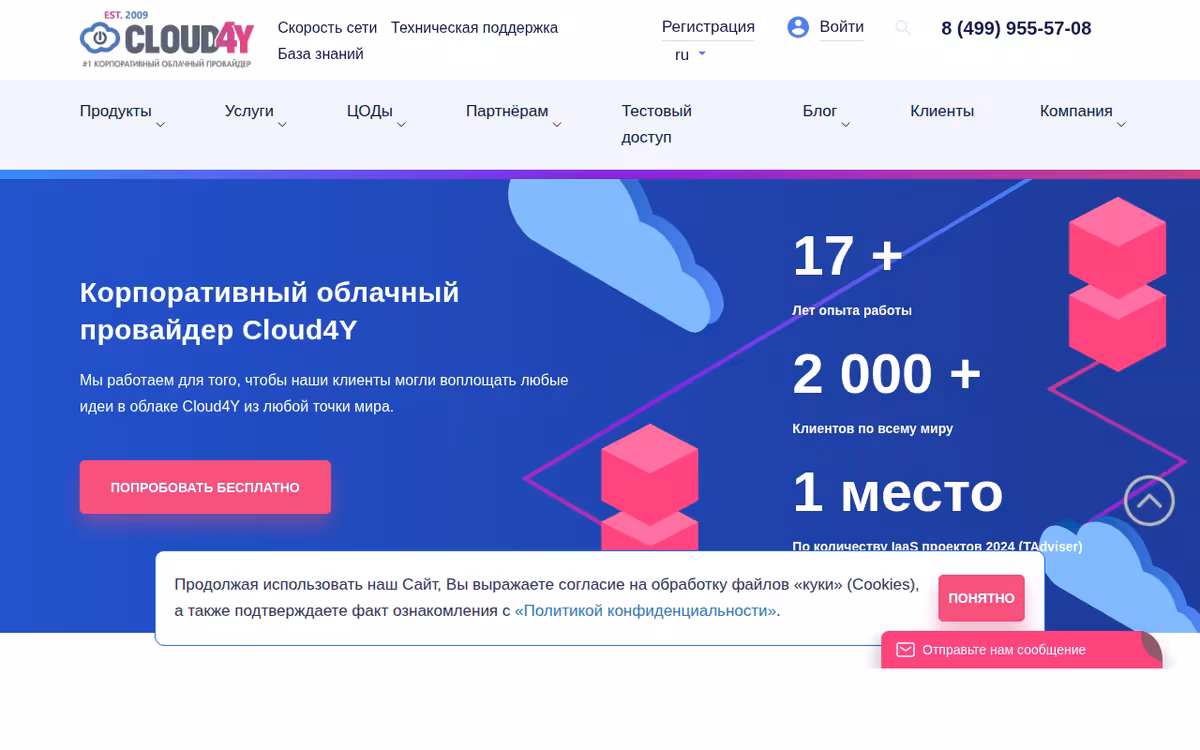The width and height of the screenshot is (1200, 750).
Task: Click the scroll-to-top arrow circle
Action: click(1149, 500)
